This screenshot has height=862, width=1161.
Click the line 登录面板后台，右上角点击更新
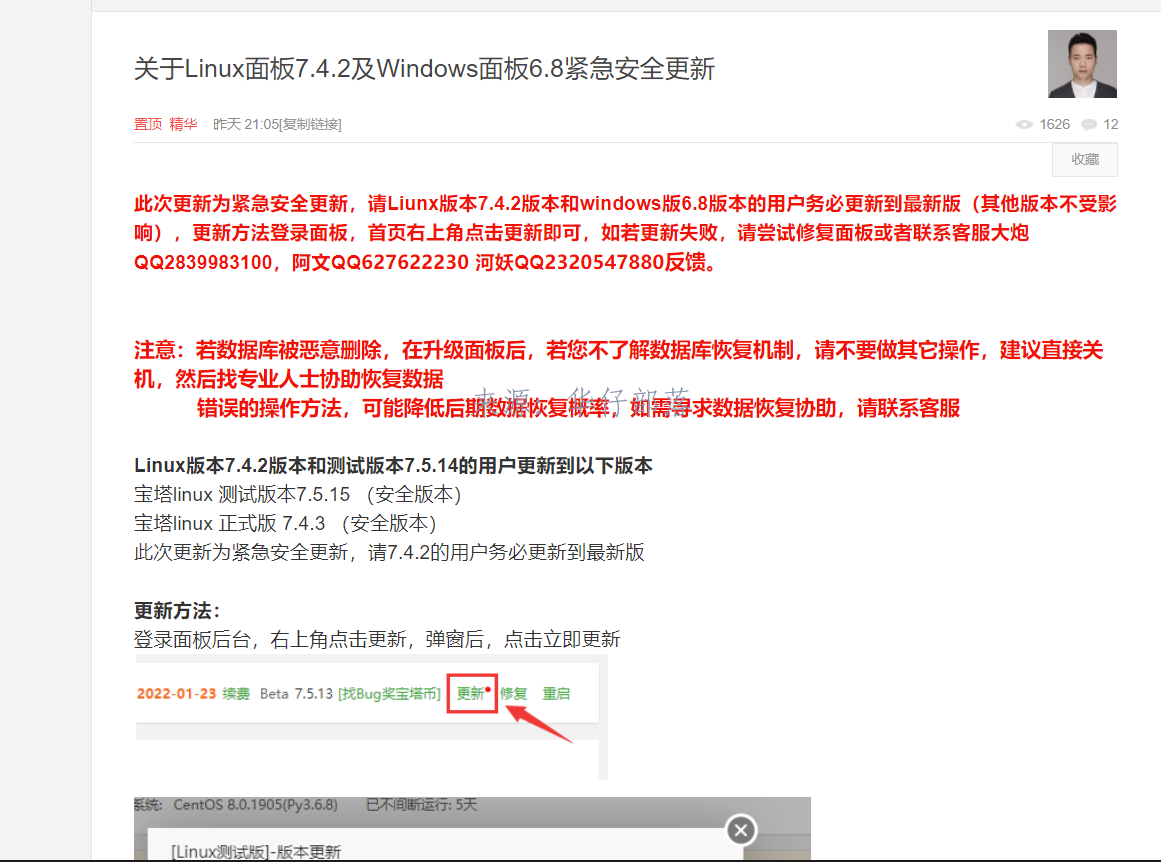377,640
